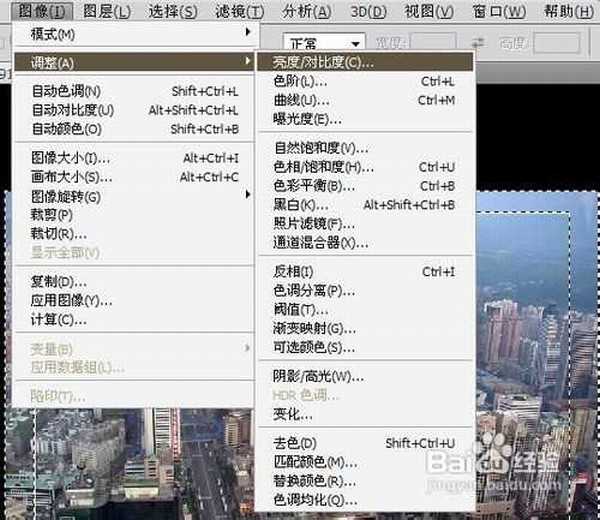Choose 去色 (Desaturate) option
Image resolution: width=600 pixels, height=520 pixels.
pyautogui.click(x=294, y=443)
